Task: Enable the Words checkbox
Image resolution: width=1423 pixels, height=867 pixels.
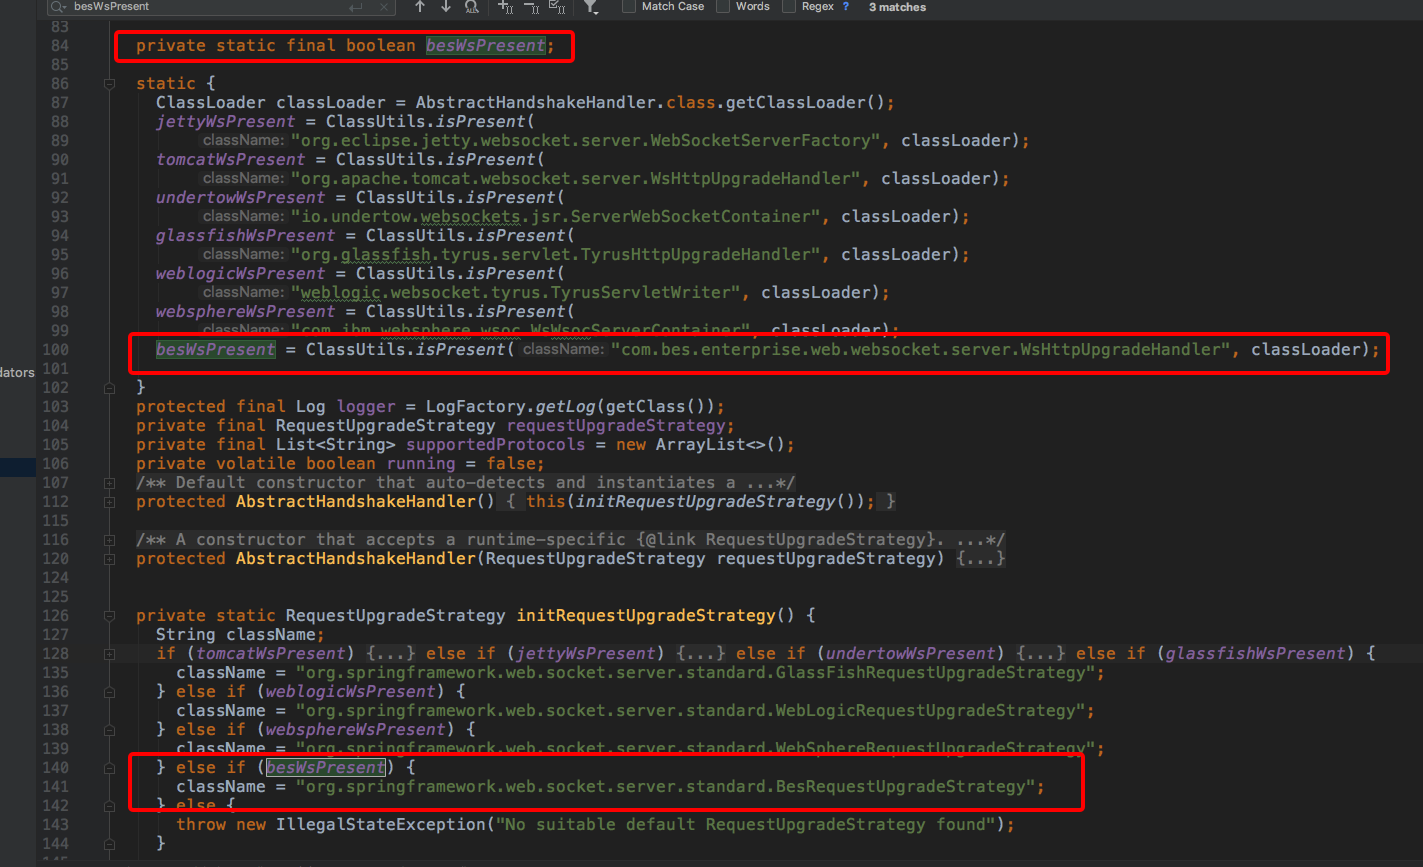Action: (x=722, y=6)
